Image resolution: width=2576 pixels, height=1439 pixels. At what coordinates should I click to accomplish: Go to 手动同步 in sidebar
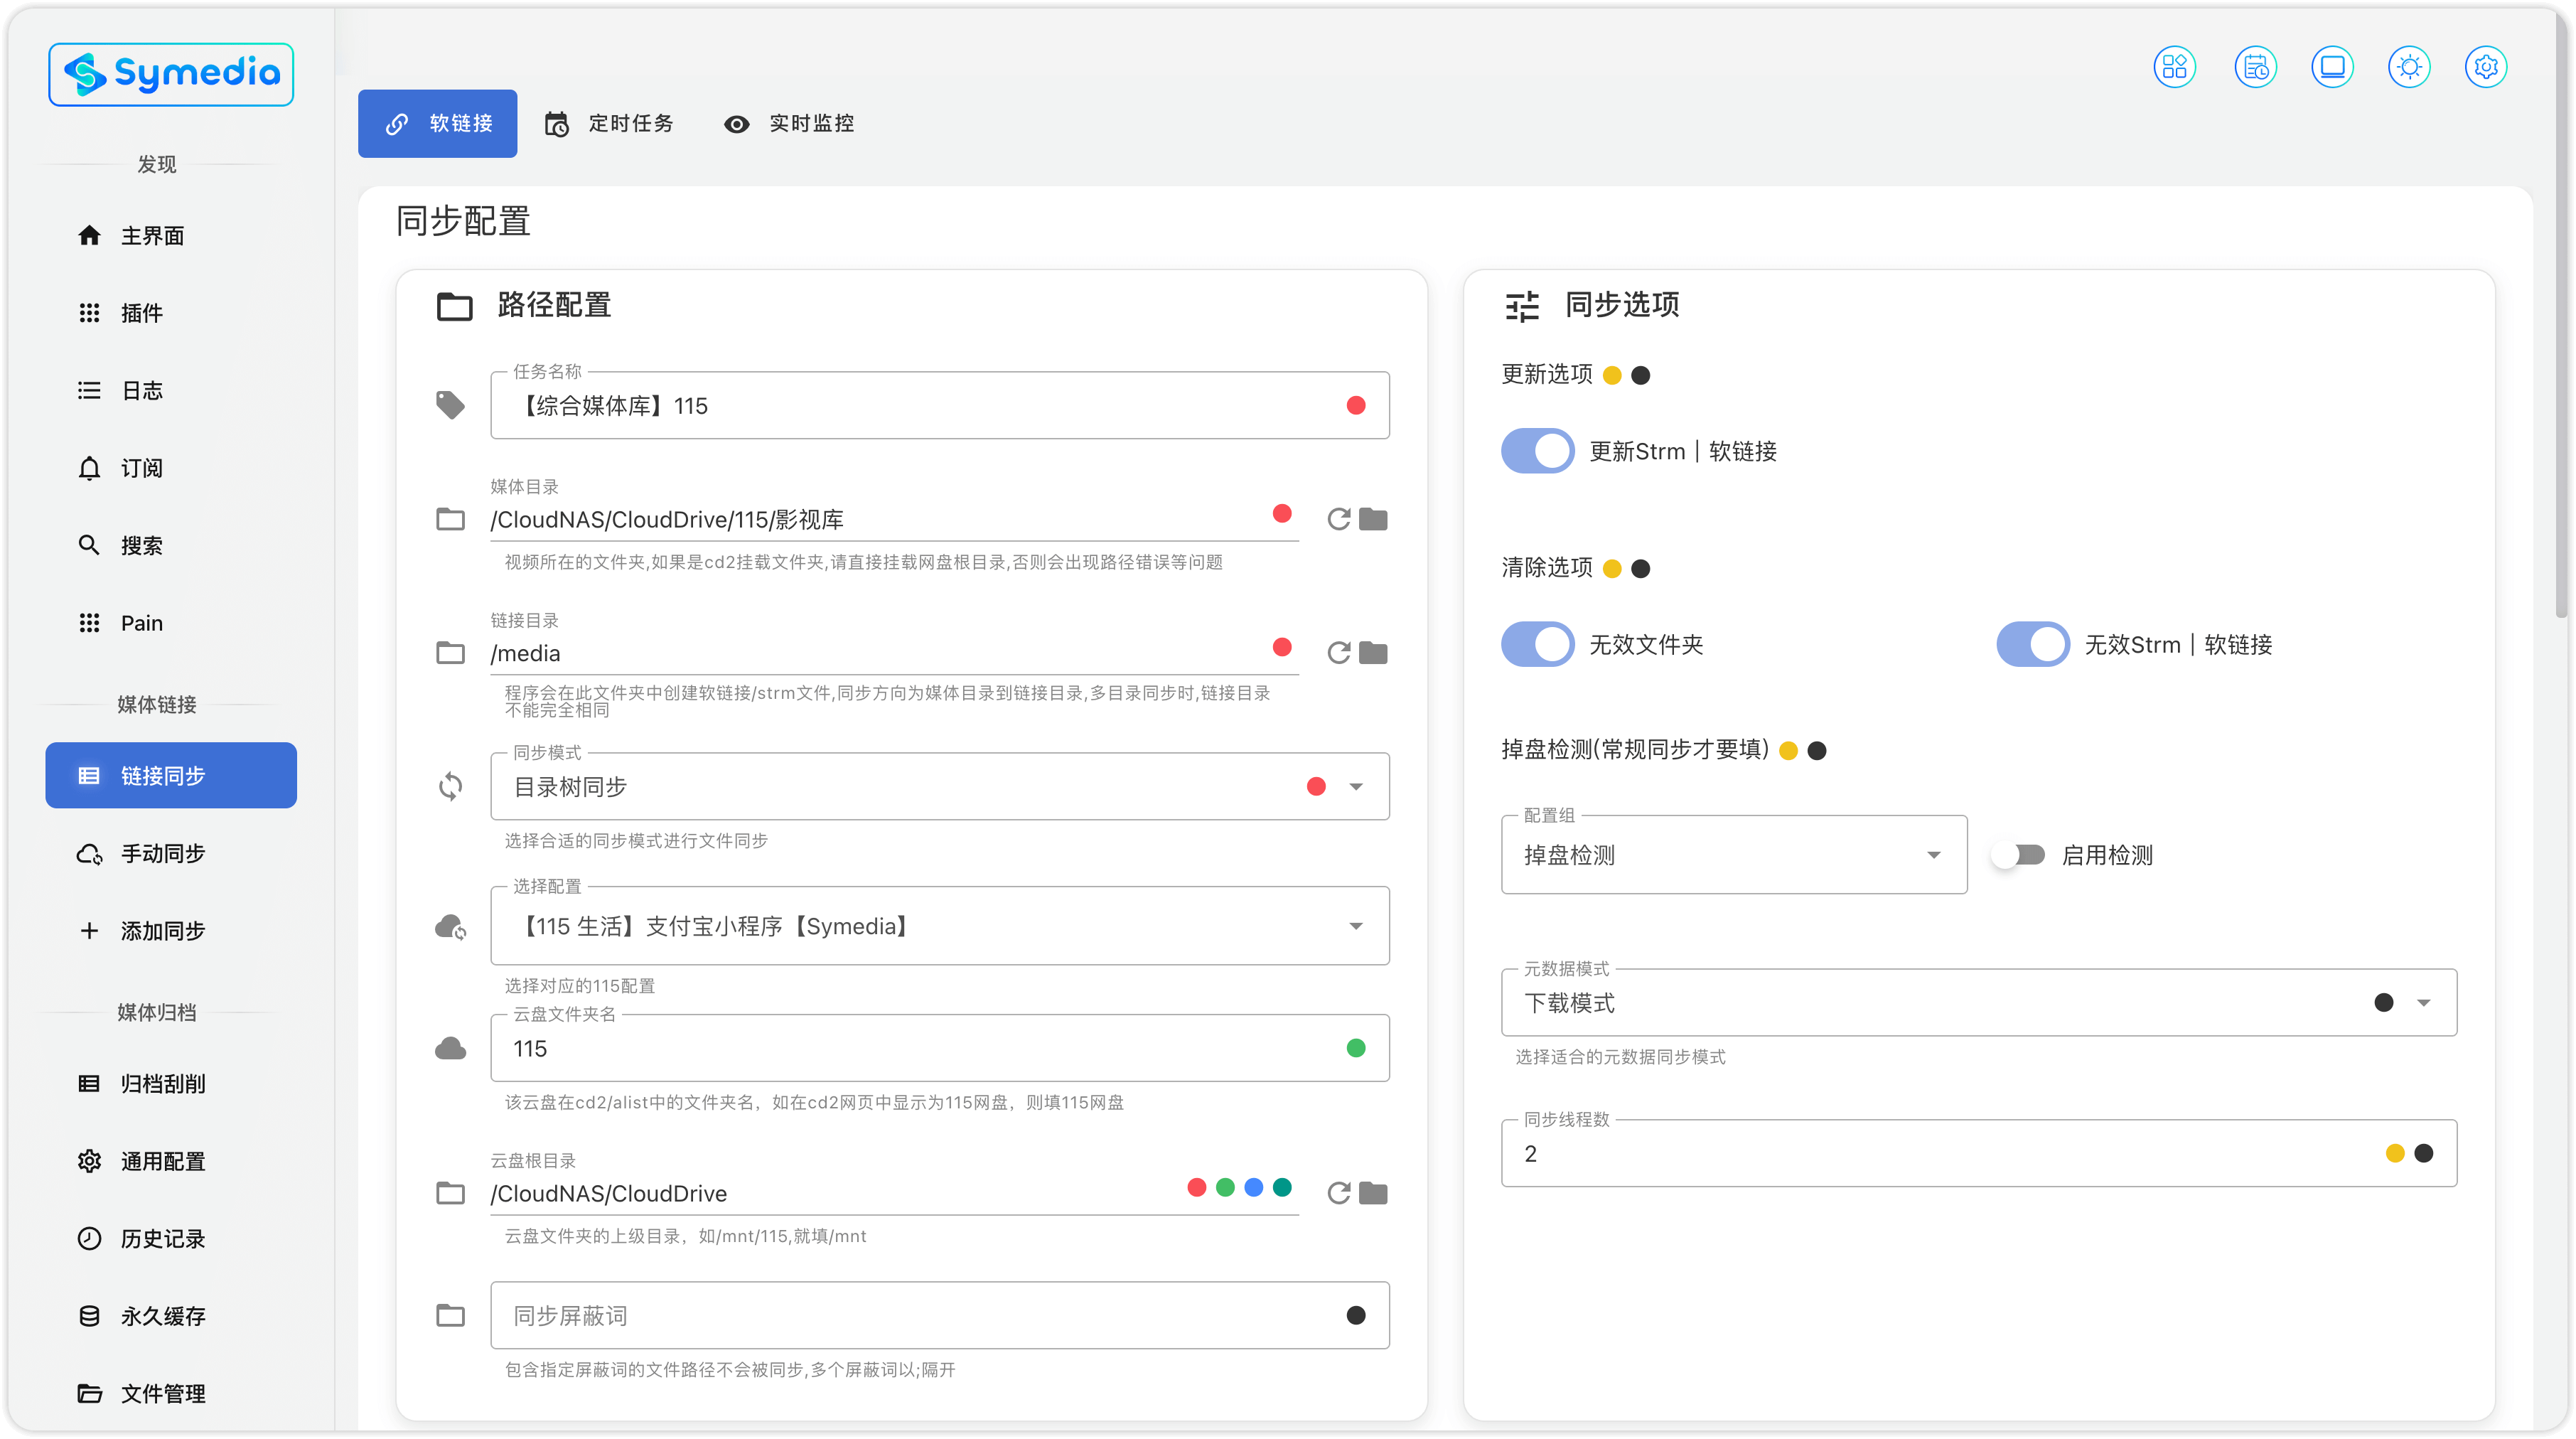pyautogui.click(x=163, y=853)
